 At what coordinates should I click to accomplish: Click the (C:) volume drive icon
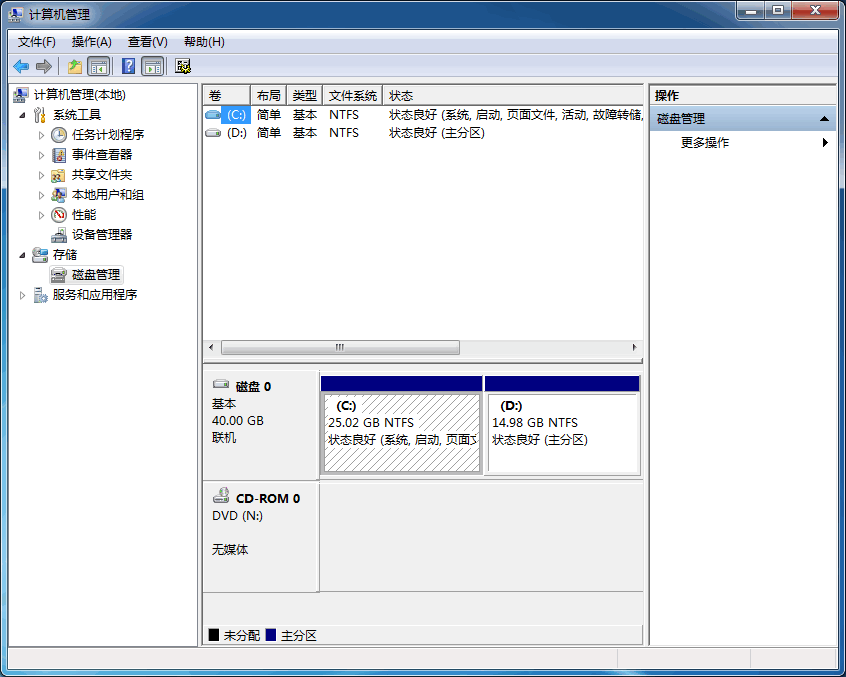coord(213,114)
